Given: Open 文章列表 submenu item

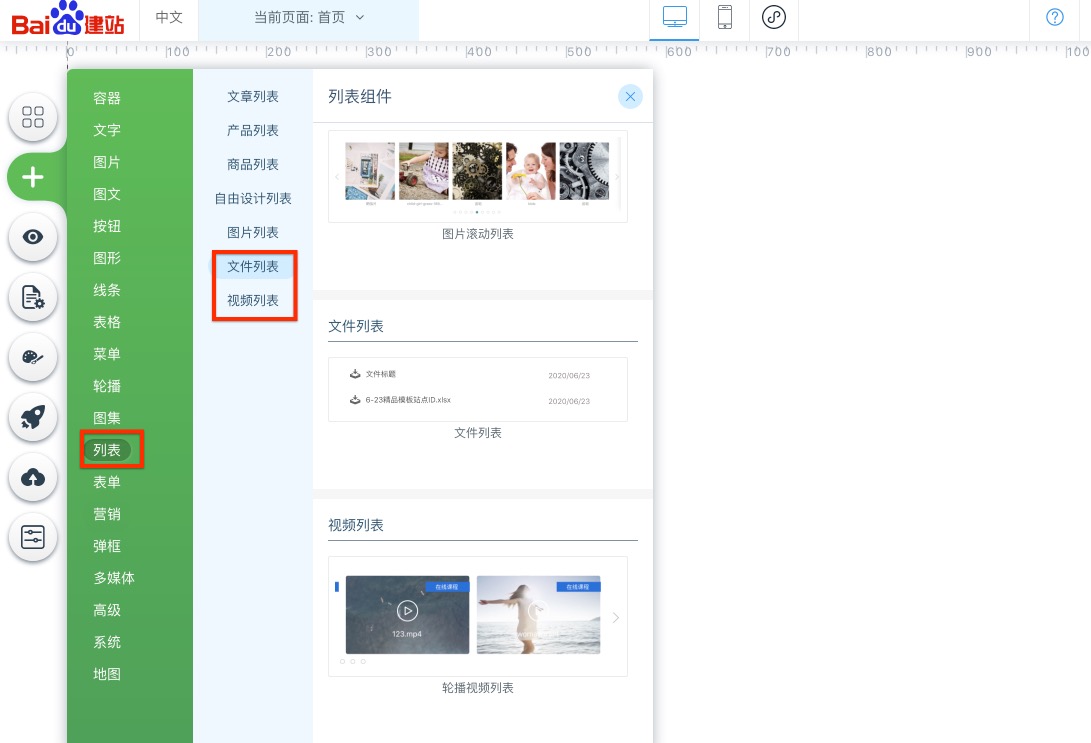Looking at the screenshot, I should [253, 97].
